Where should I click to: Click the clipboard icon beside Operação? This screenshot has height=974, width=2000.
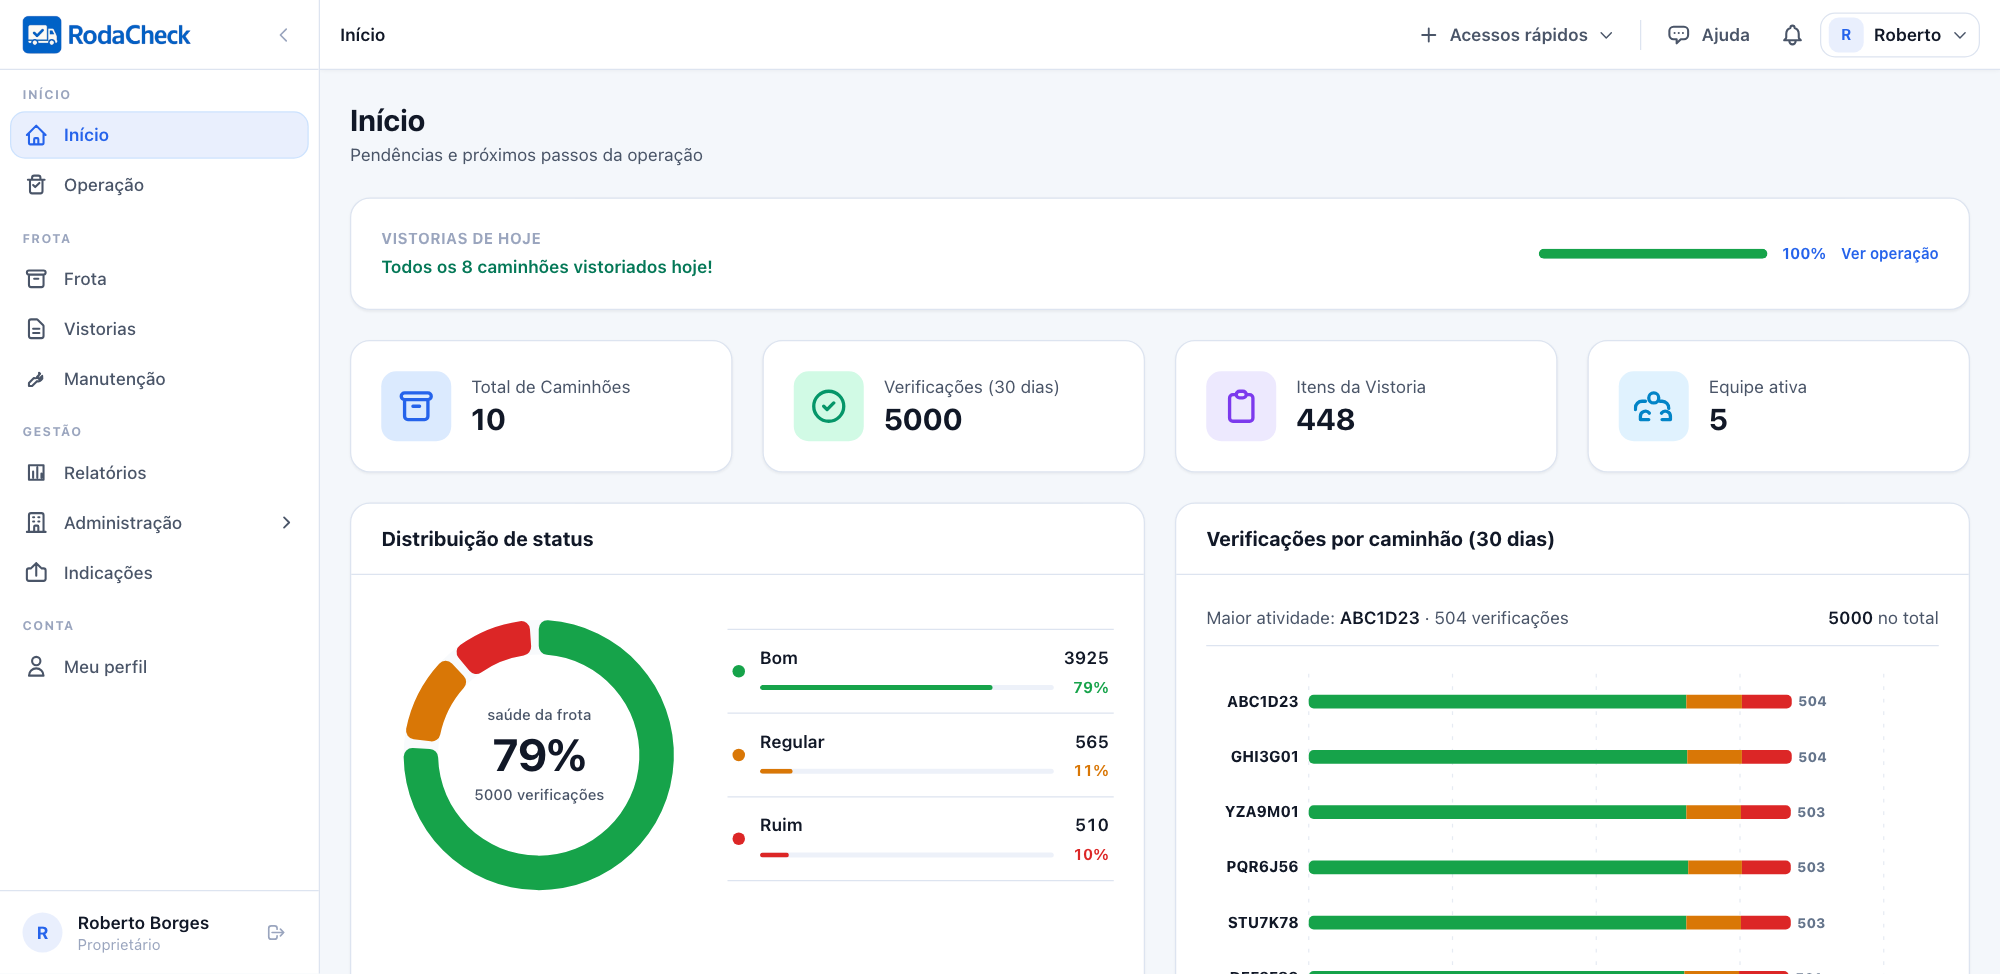(37, 185)
